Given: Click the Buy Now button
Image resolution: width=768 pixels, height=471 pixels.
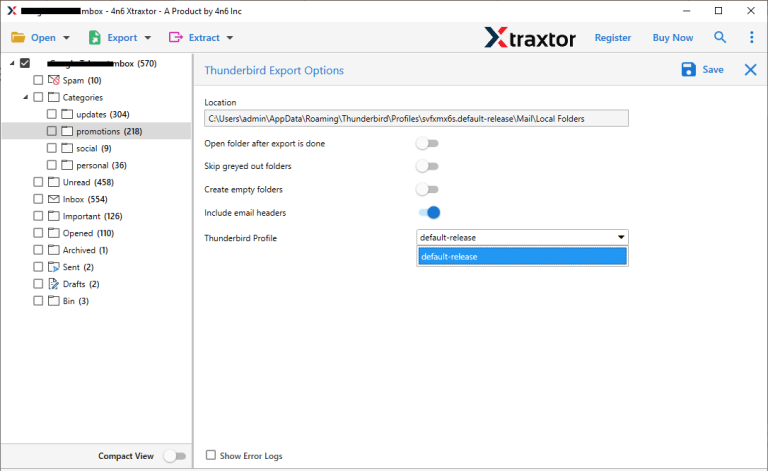Looking at the screenshot, I should tap(672, 38).
